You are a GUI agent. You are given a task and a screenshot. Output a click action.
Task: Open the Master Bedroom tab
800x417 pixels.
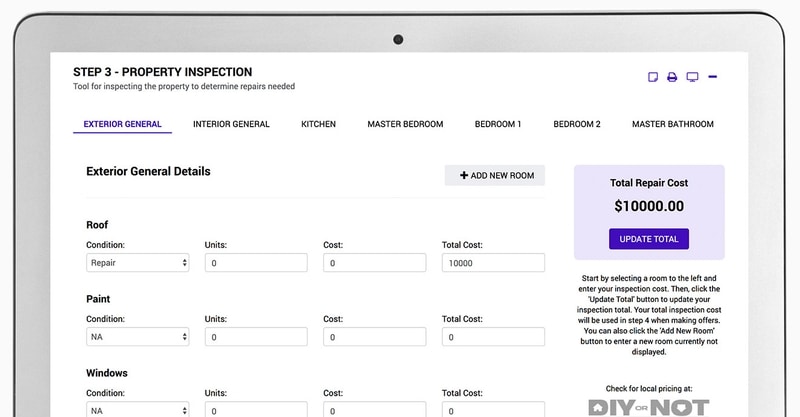405,124
